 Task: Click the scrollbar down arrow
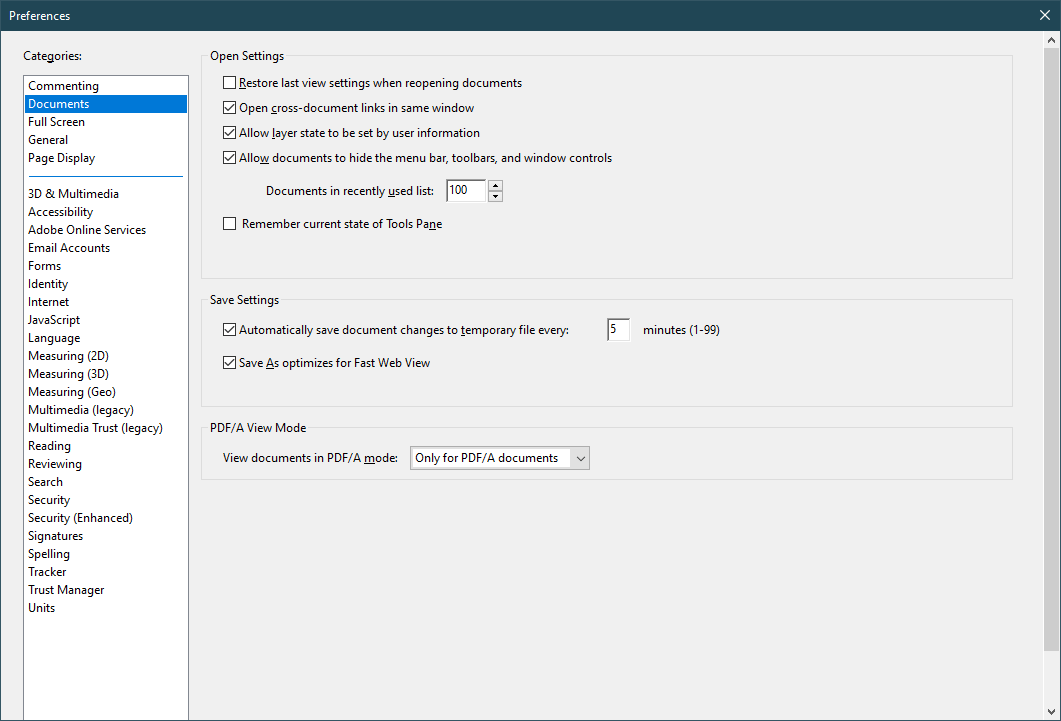click(x=1051, y=712)
